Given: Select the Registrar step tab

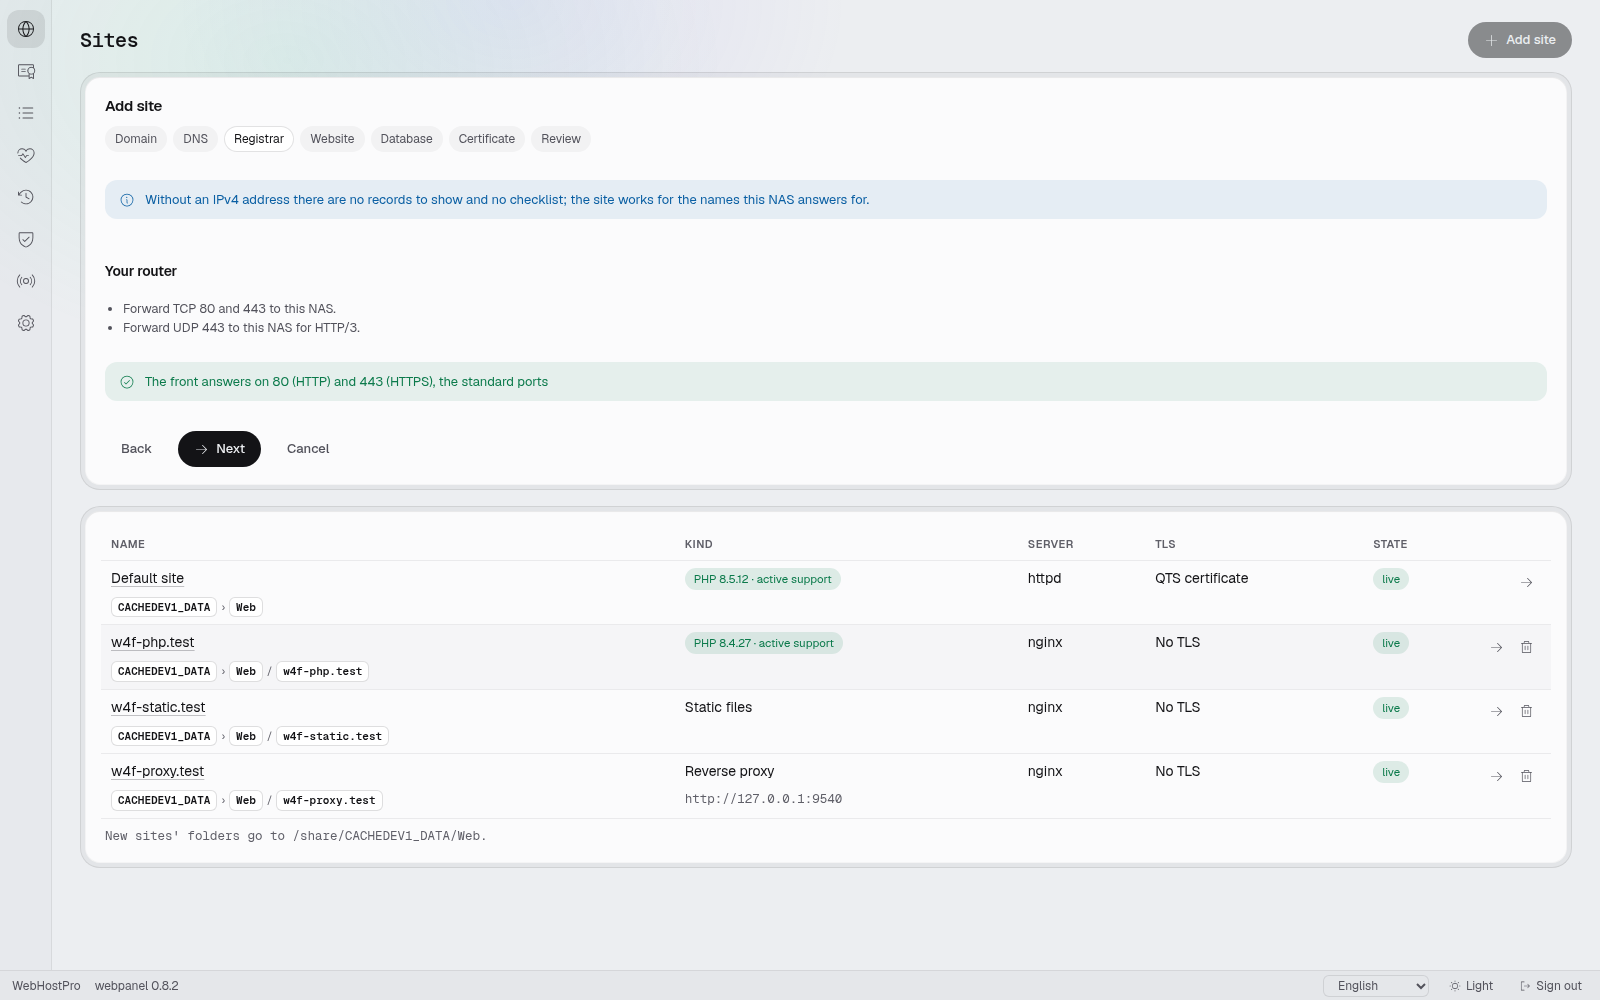Looking at the screenshot, I should click(259, 139).
